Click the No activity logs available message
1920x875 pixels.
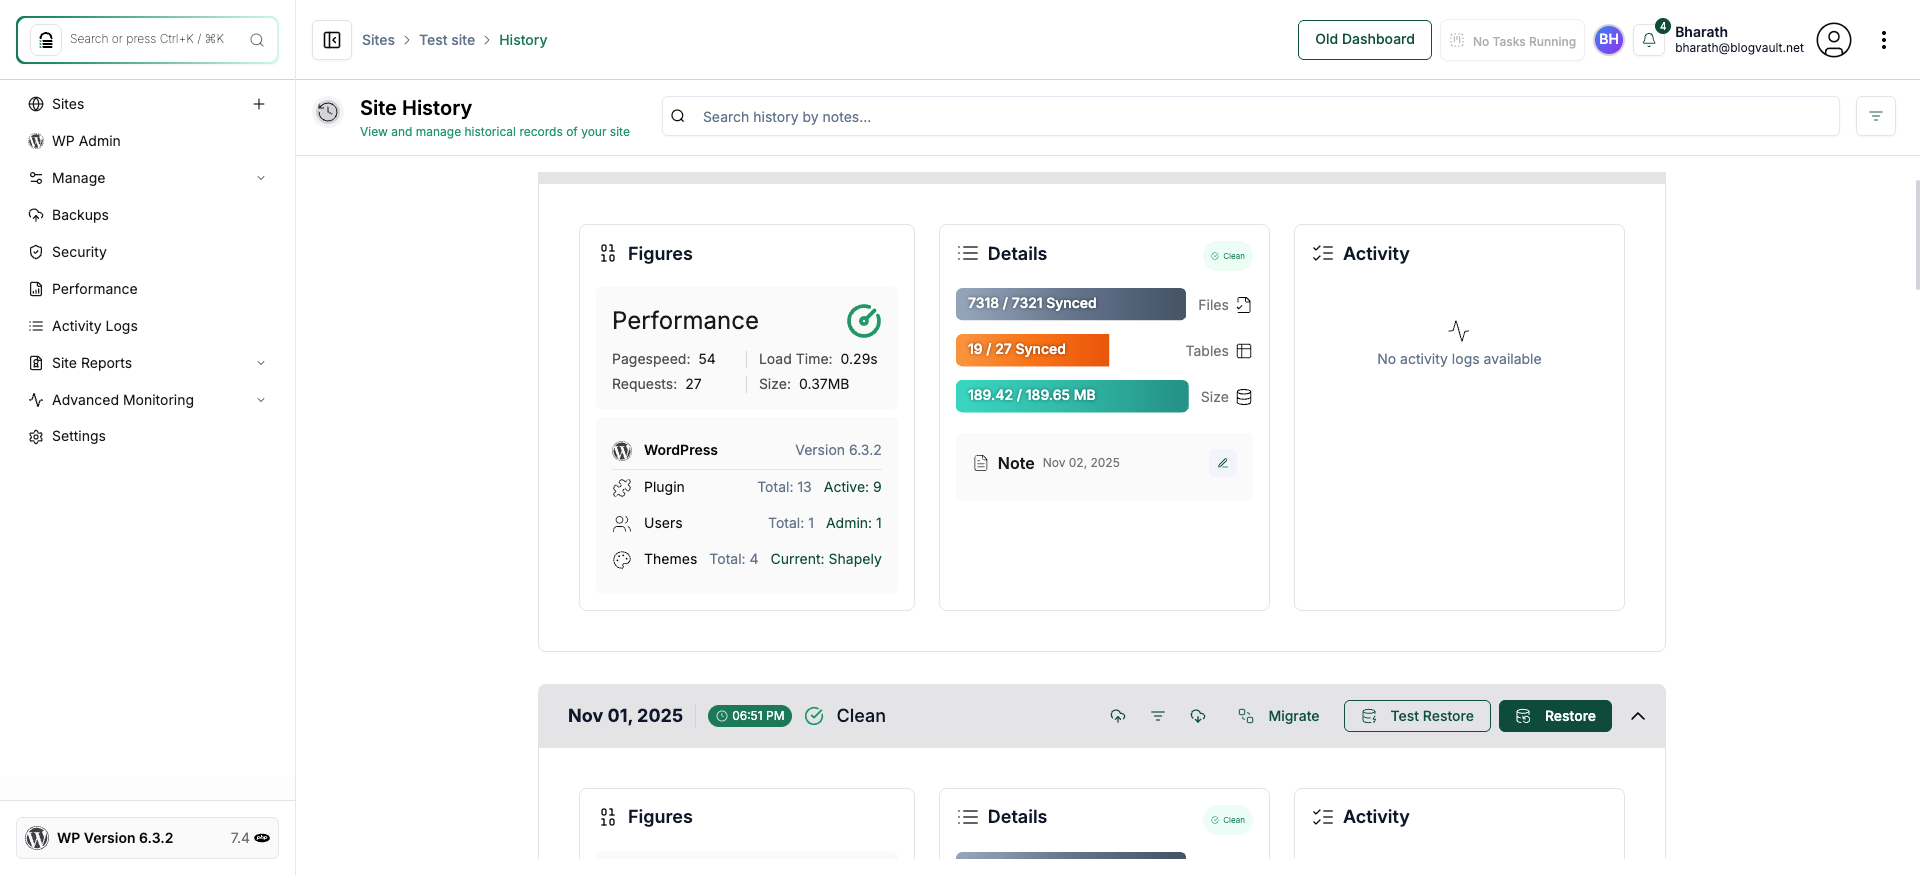1459,360
